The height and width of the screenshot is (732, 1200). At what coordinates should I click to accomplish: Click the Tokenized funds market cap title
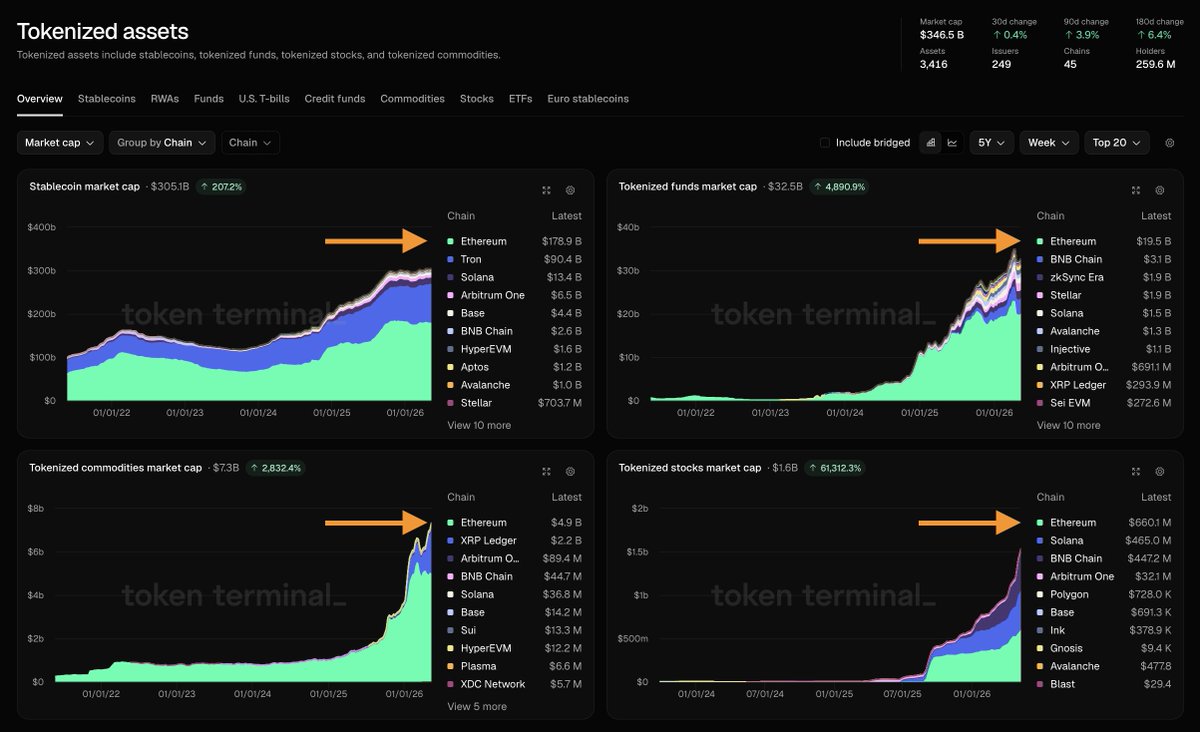tap(688, 186)
